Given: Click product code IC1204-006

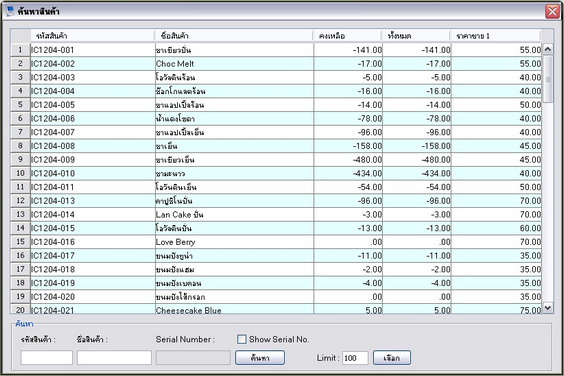Looking at the screenshot, I should point(53,118).
